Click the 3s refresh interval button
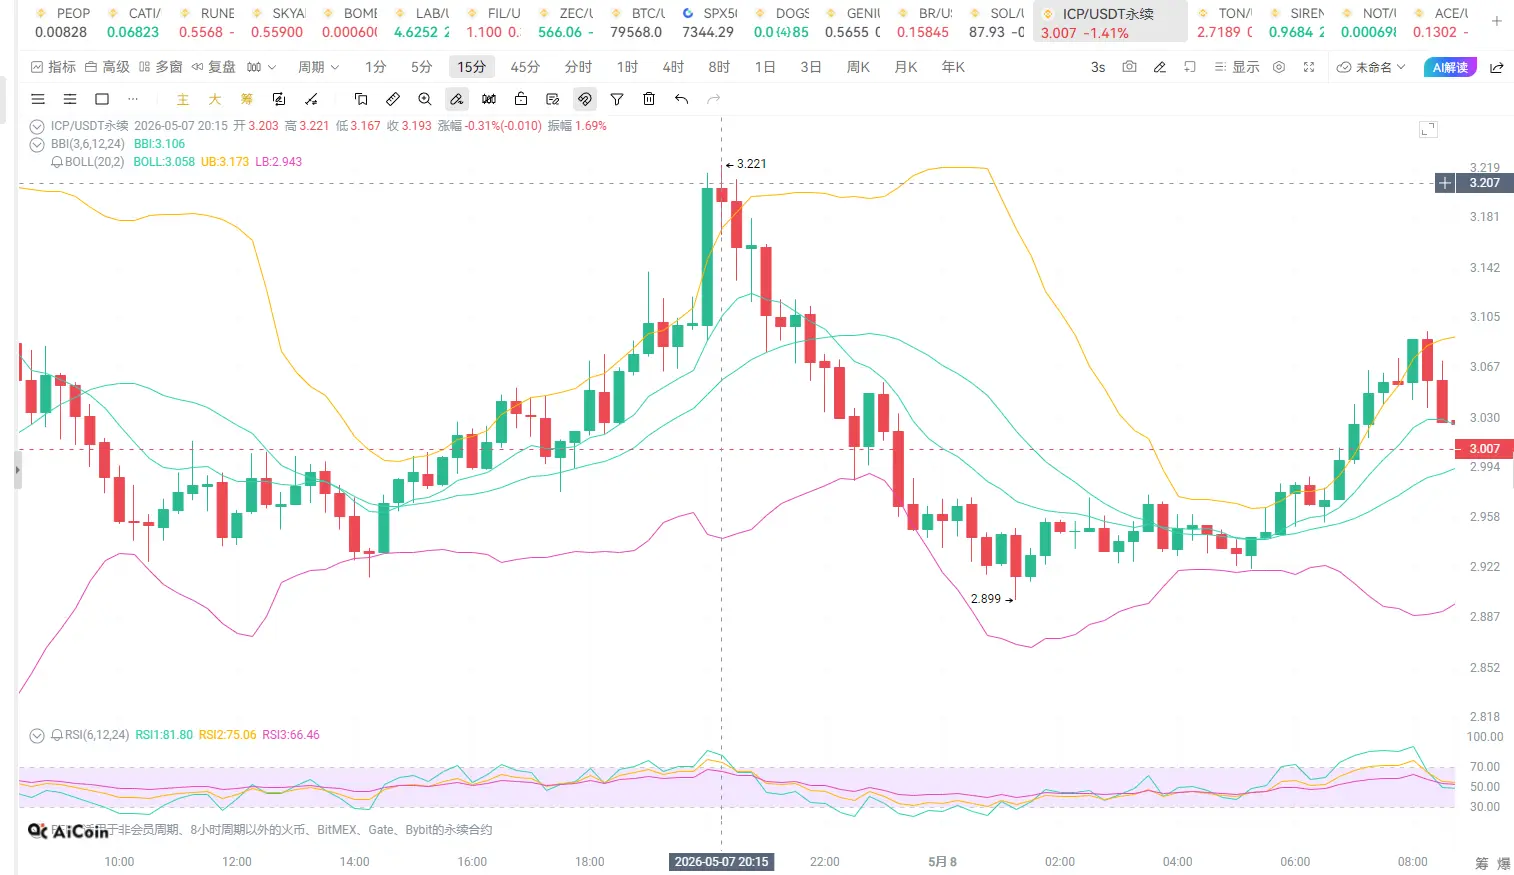This screenshot has width=1514, height=875. click(1098, 67)
